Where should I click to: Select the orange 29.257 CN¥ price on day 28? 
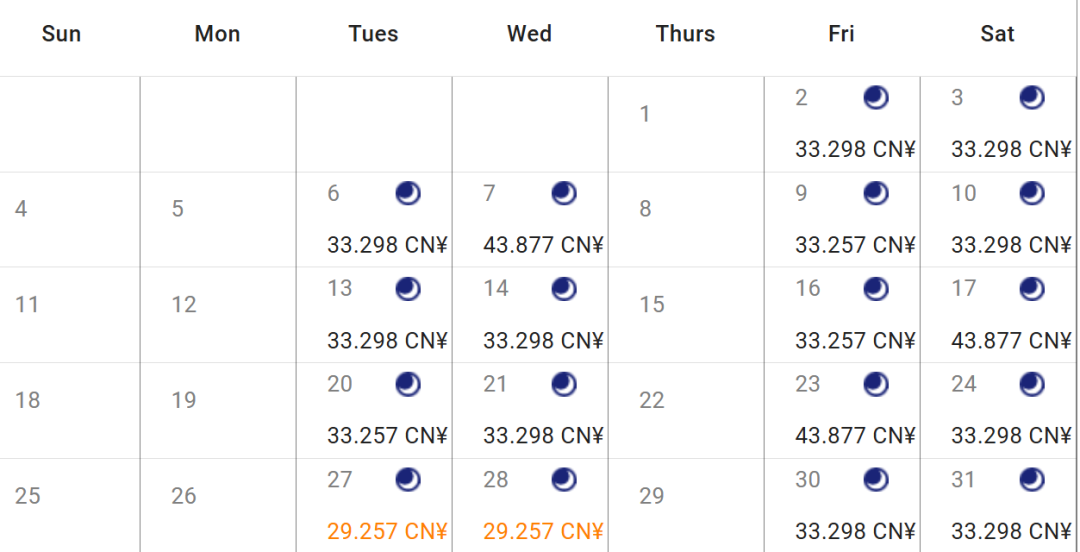point(543,531)
